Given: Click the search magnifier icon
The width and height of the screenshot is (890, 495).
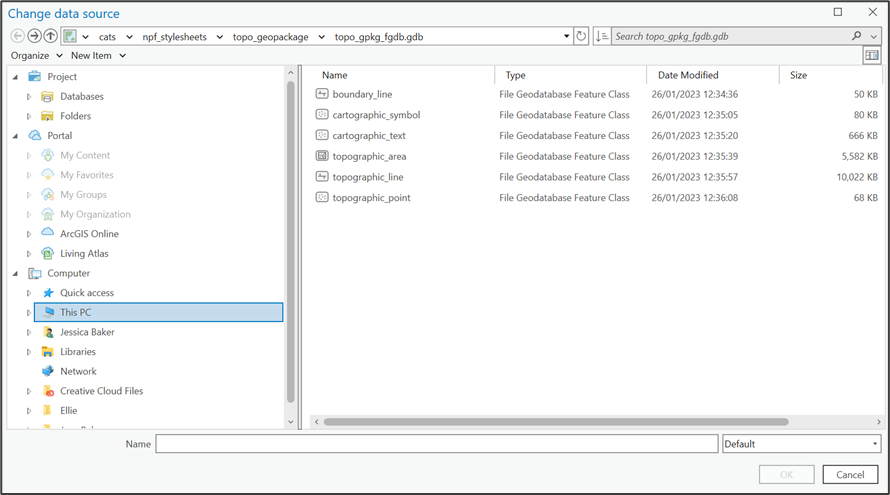Looking at the screenshot, I should [x=857, y=36].
